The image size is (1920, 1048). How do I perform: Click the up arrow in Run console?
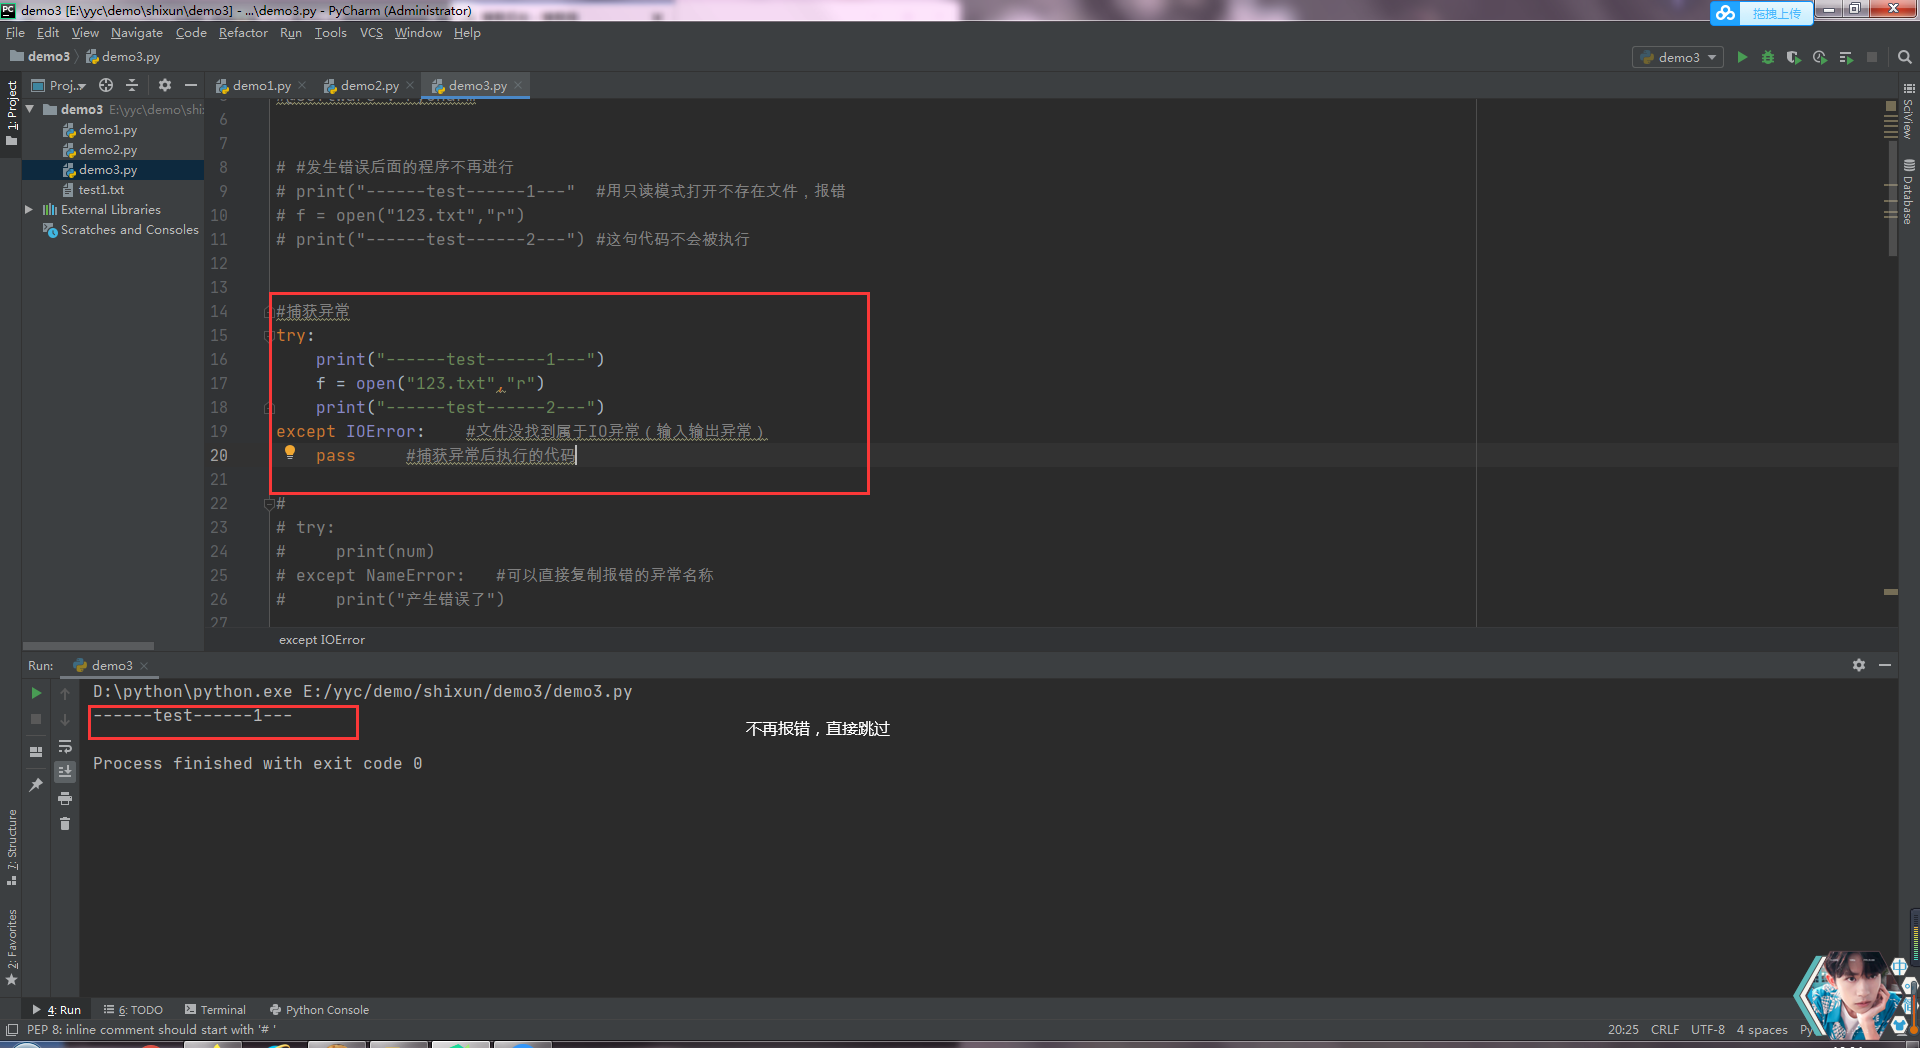pyautogui.click(x=65, y=693)
